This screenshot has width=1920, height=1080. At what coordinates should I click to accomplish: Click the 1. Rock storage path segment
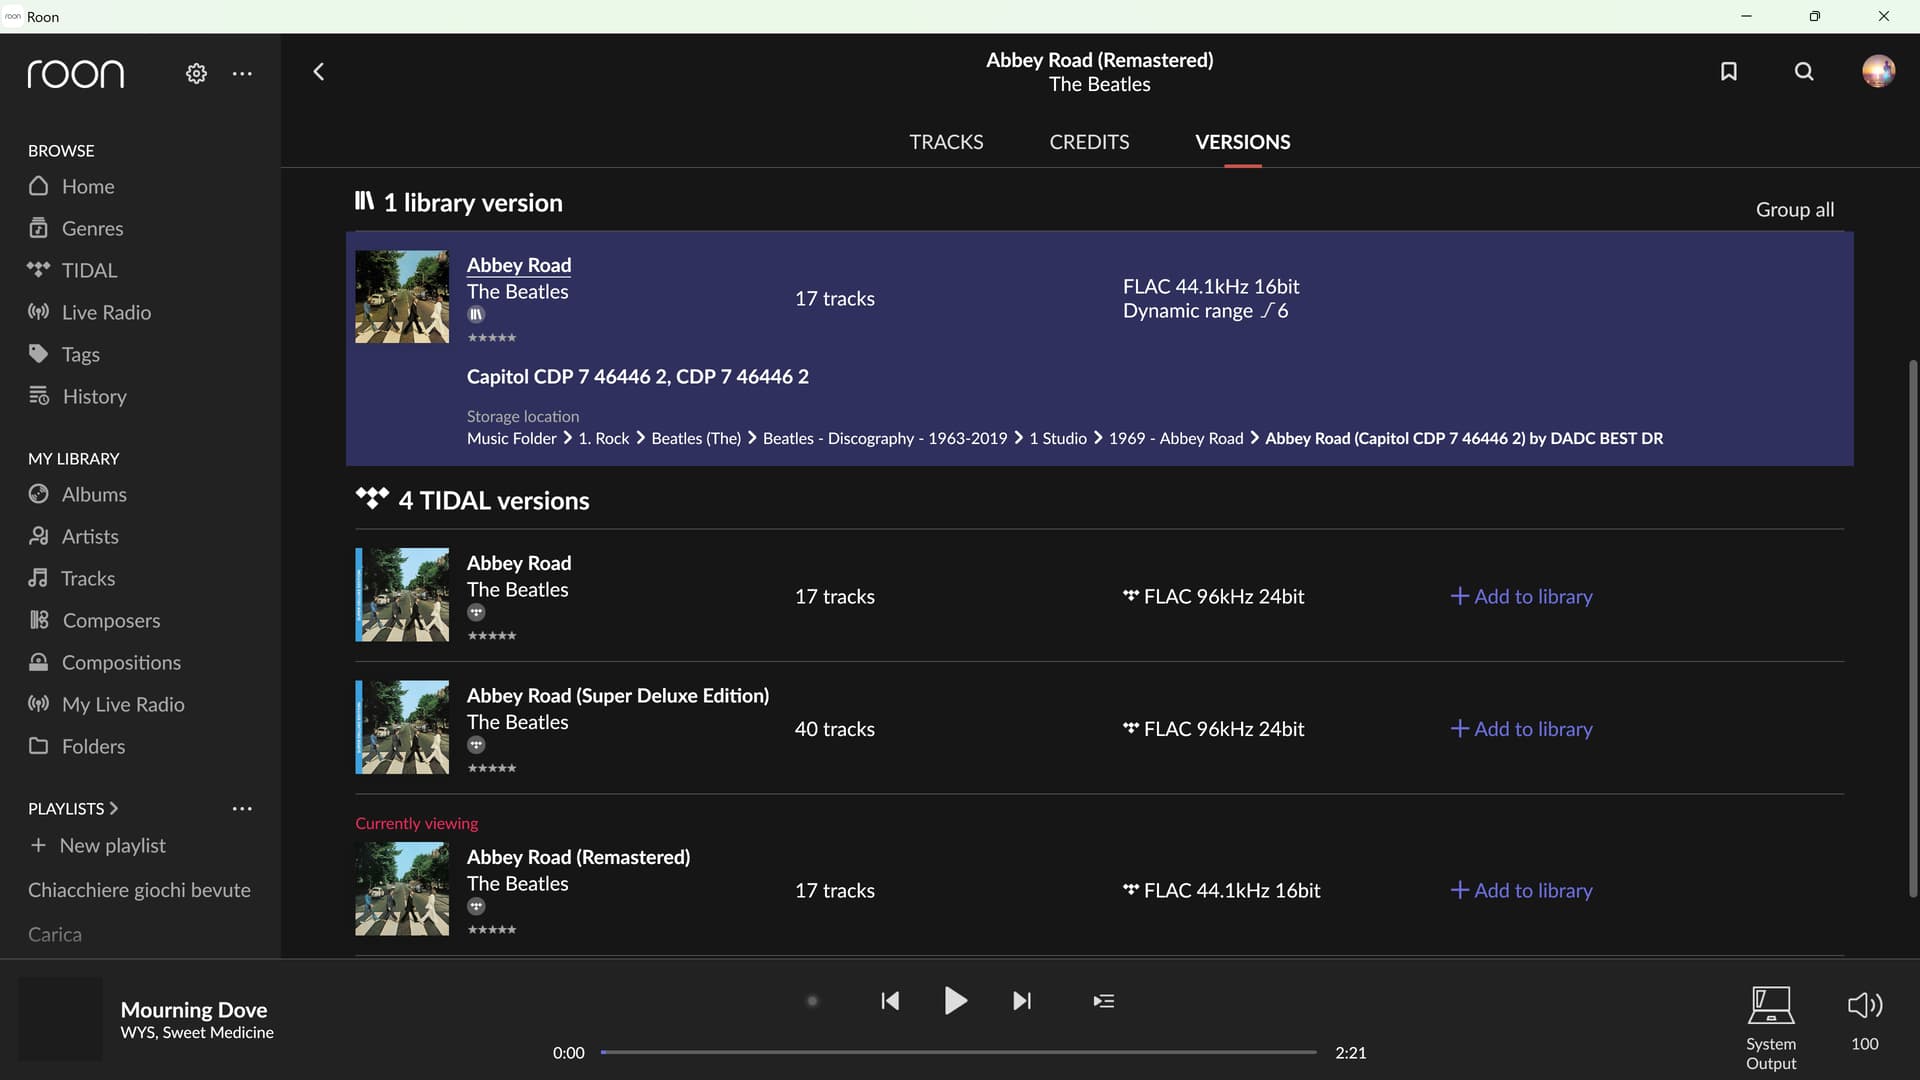604,438
